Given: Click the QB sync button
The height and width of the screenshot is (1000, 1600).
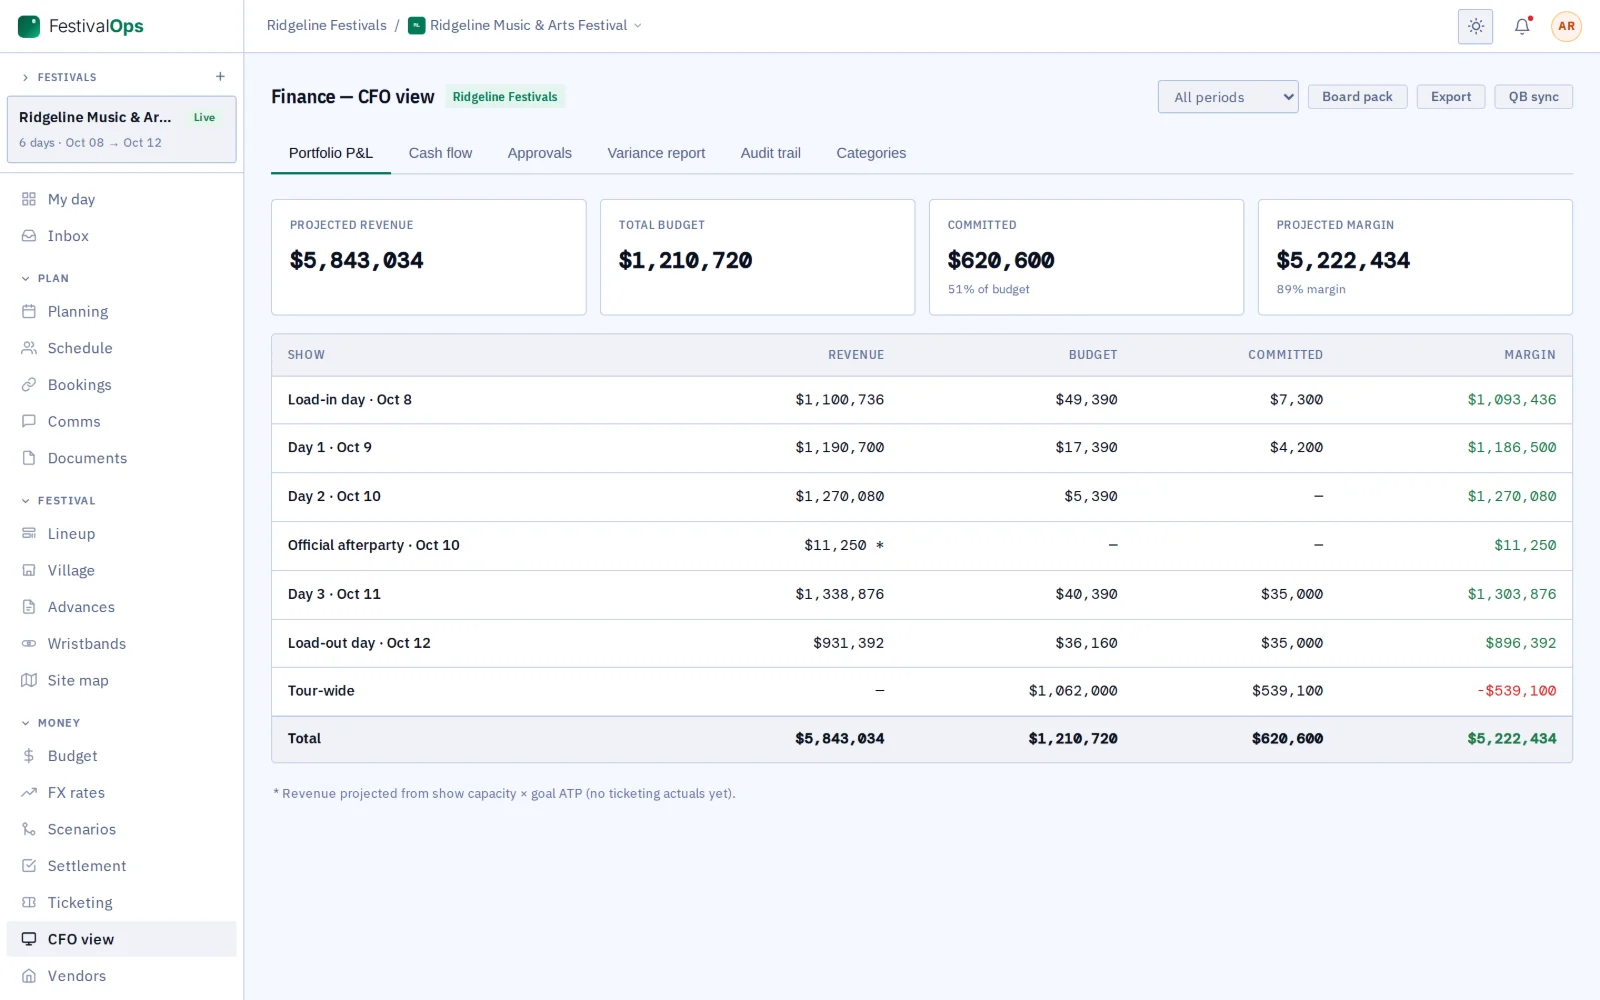Looking at the screenshot, I should (x=1533, y=97).
